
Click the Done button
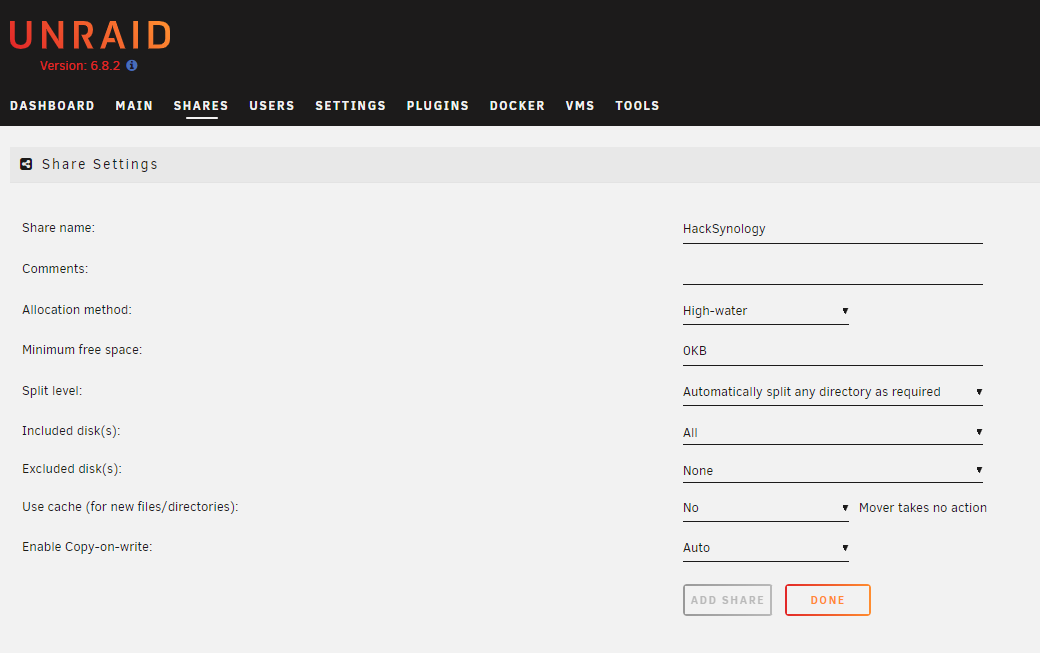(x=827, y=600)
